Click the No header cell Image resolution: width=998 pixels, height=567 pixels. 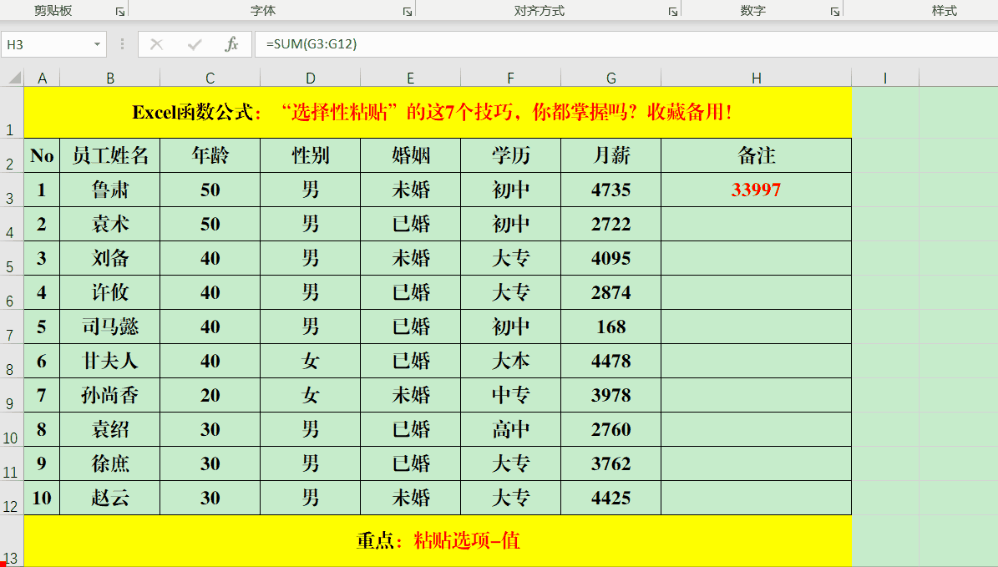(x=42, y=156)
